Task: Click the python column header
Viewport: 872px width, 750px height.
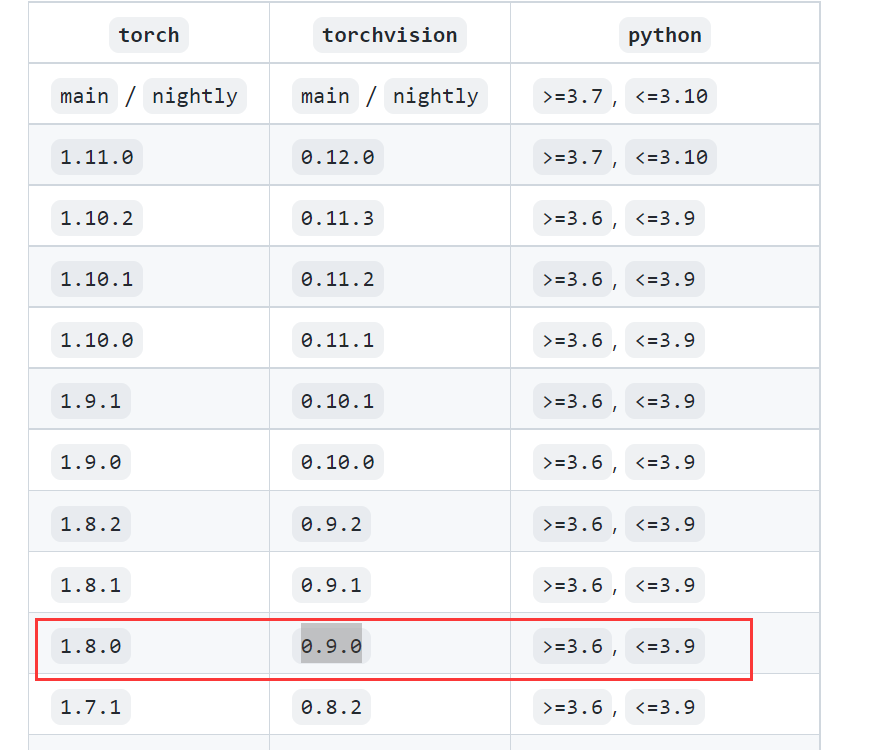Action: click(x=664, y=35)
